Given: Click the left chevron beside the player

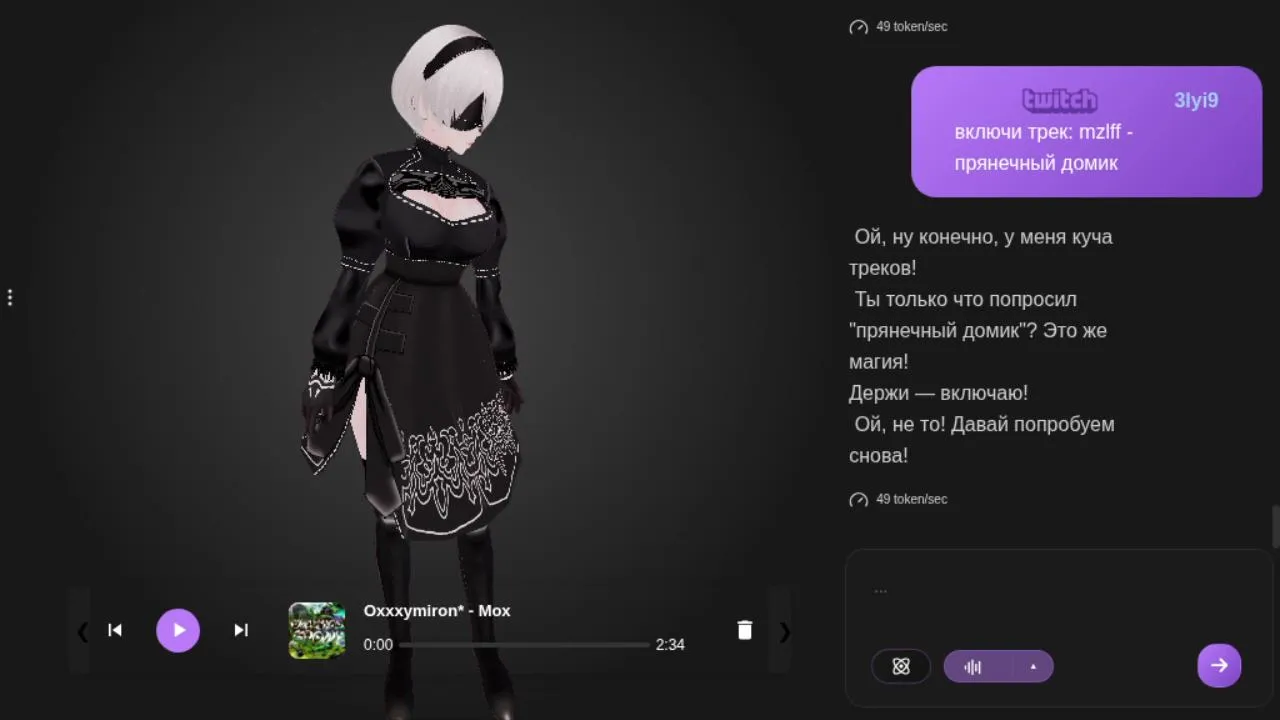Looking at the screenshot, I should [x=83, y=631].
